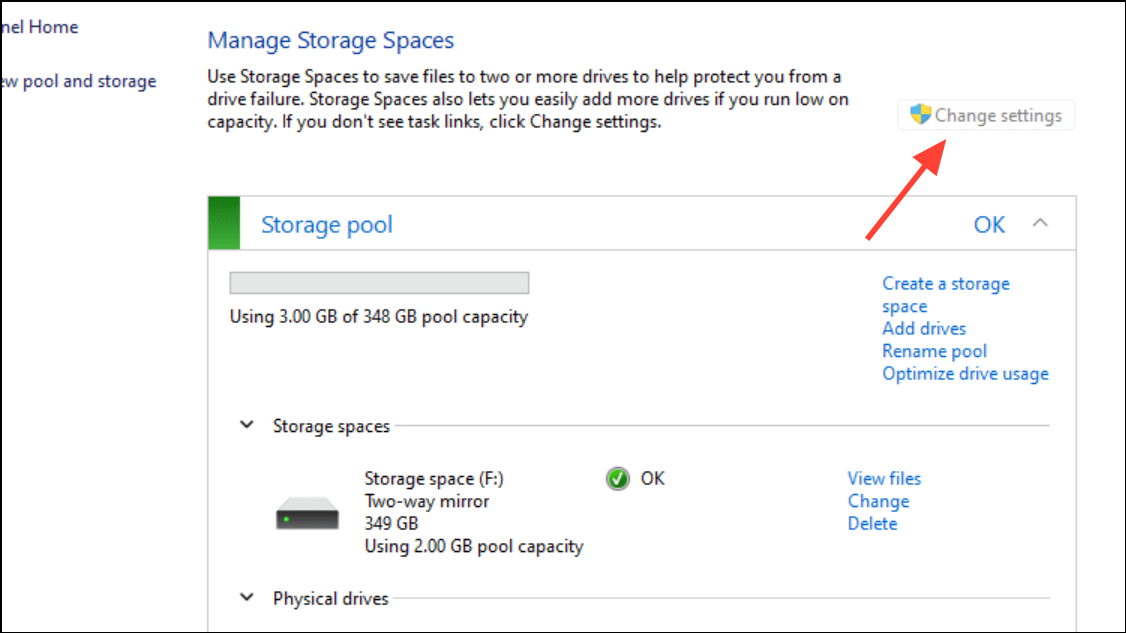Screen dimensions: 1126x633
Task: Click View files for Storage space (F:)
Action: click(x=884, y=478)
